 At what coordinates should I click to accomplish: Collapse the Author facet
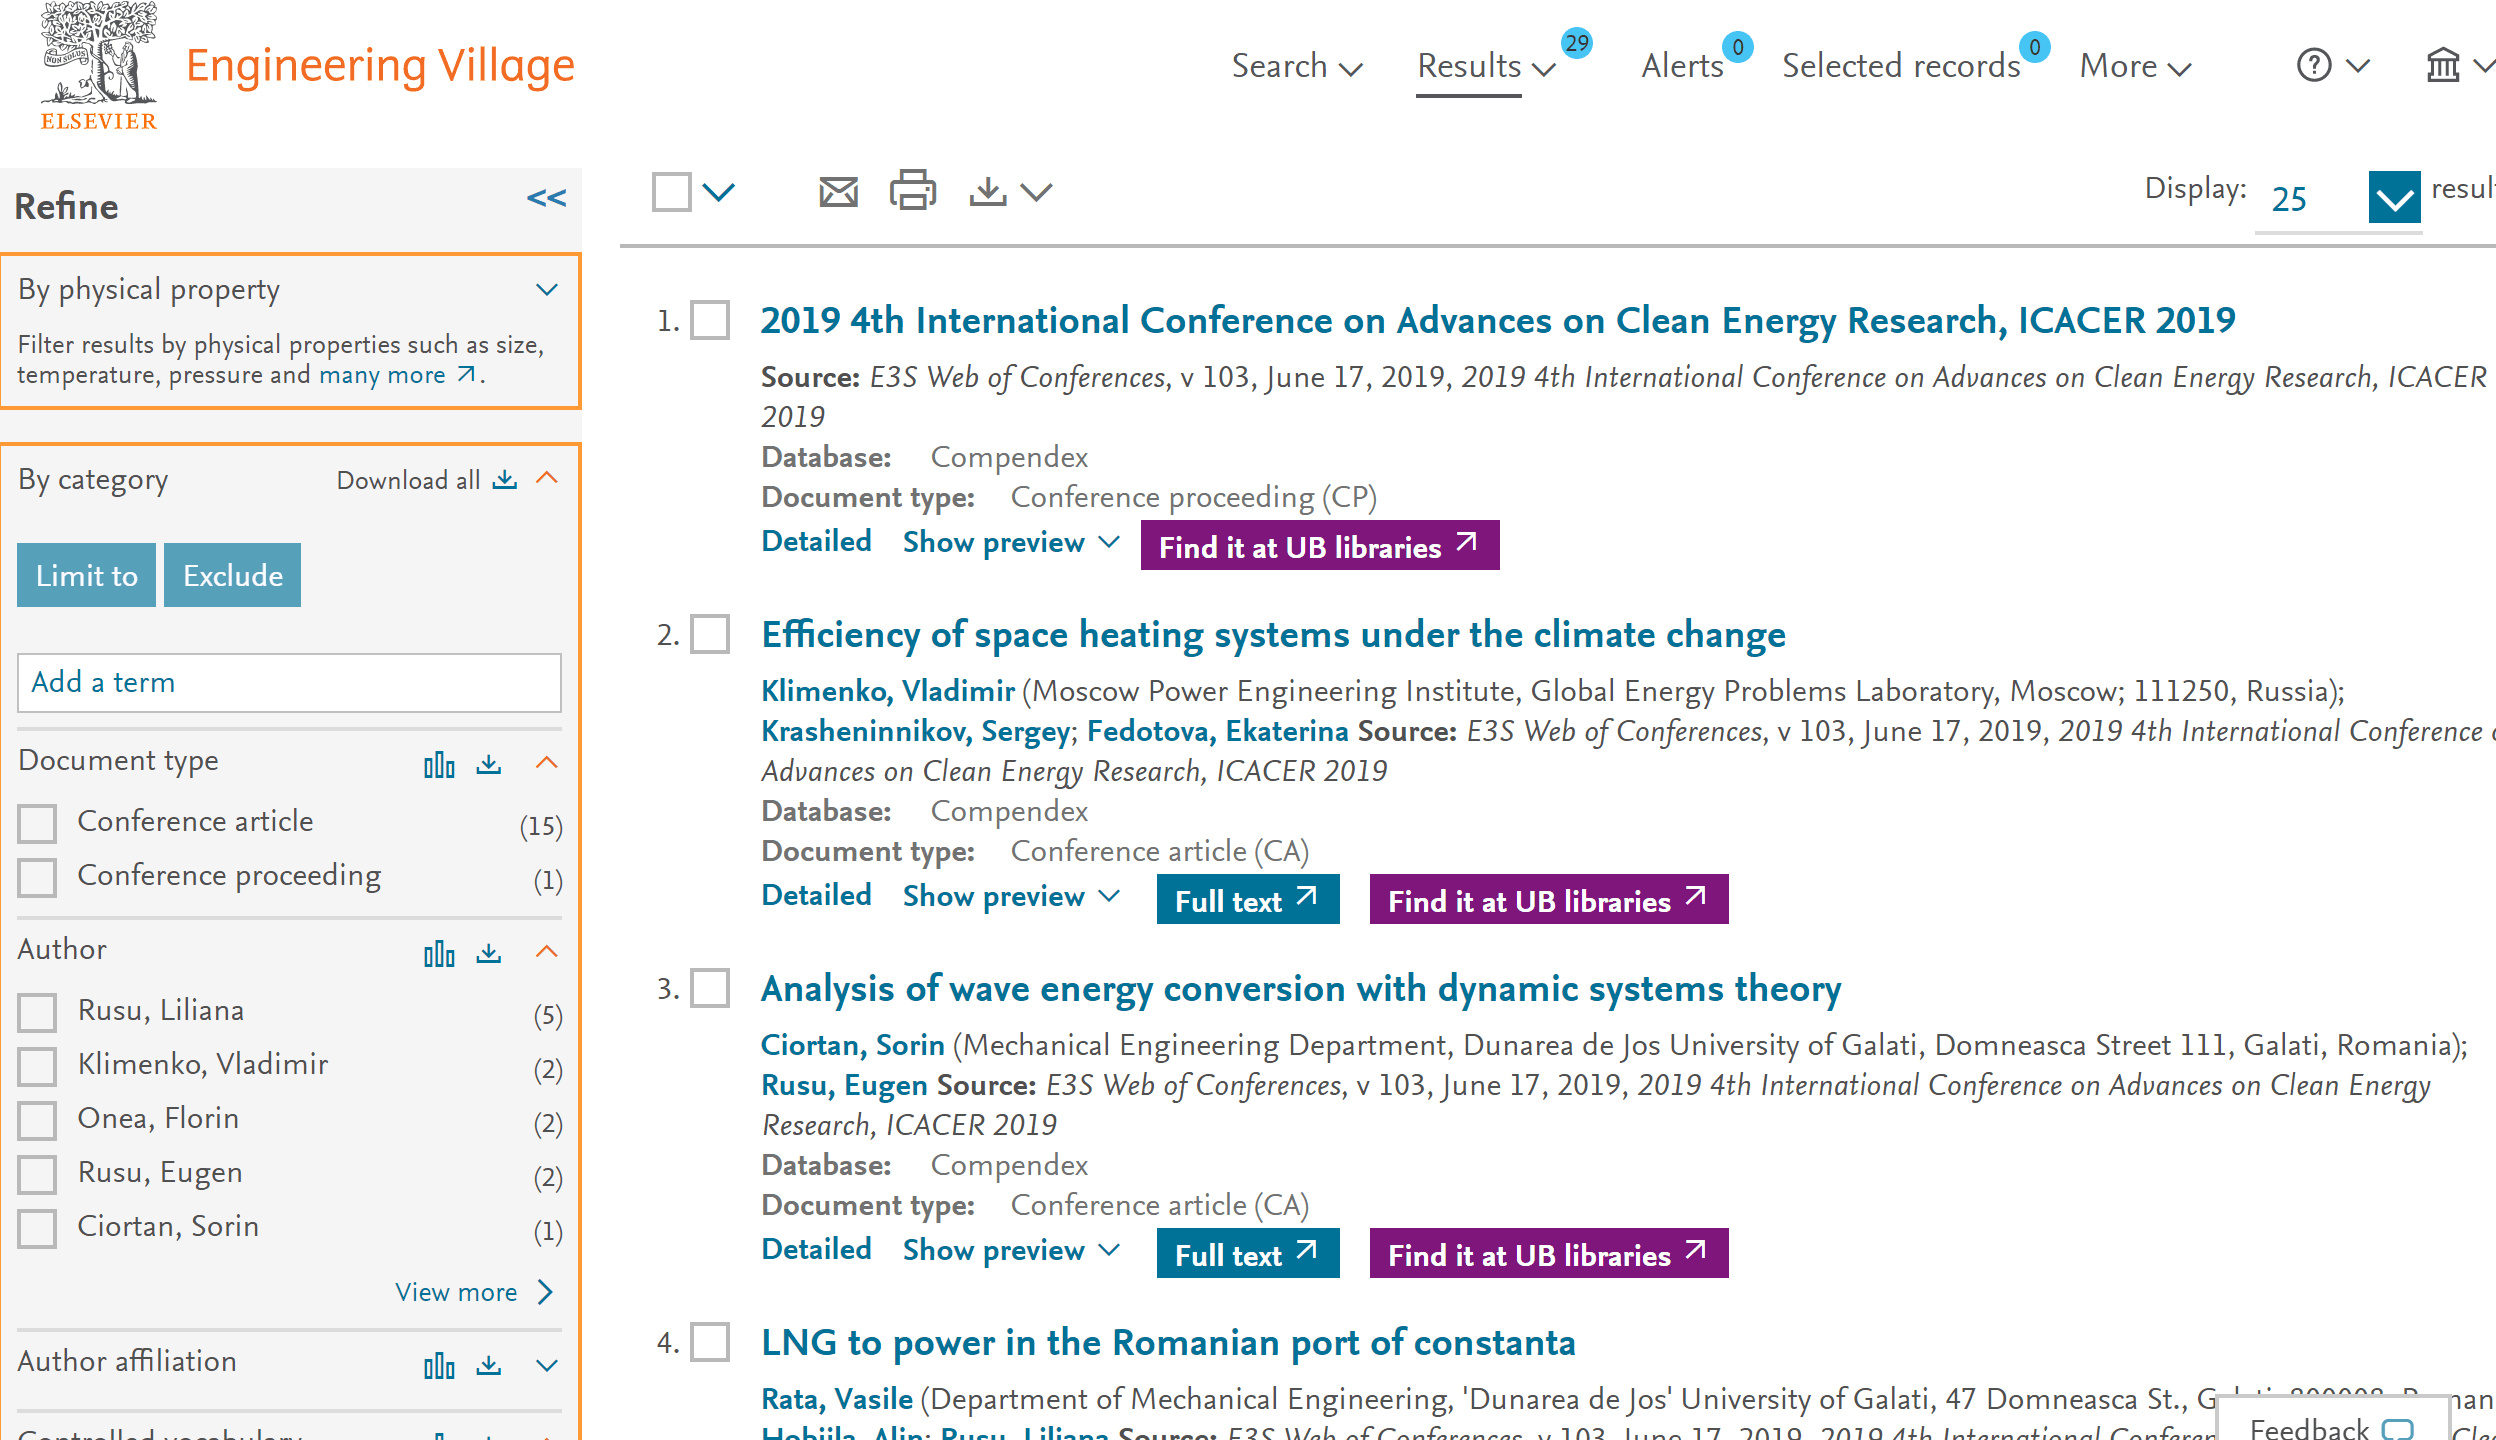547,952
